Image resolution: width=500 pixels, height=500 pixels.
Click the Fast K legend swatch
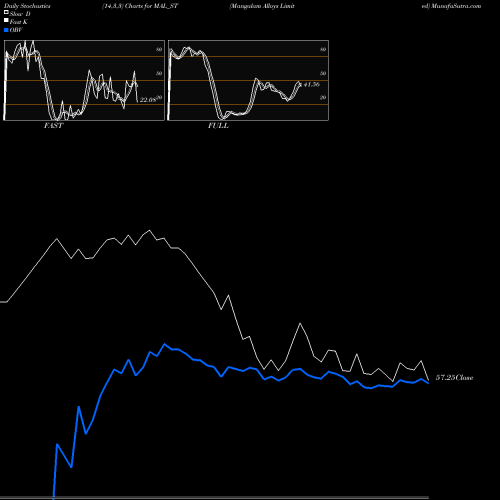pos(6,20)
